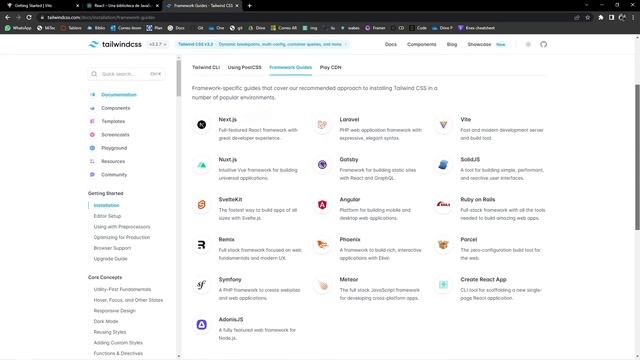The width and height of the screenshot is (640, 360).
Task: Click the Nuxt.js logo icon
Action: pos(202,165)
